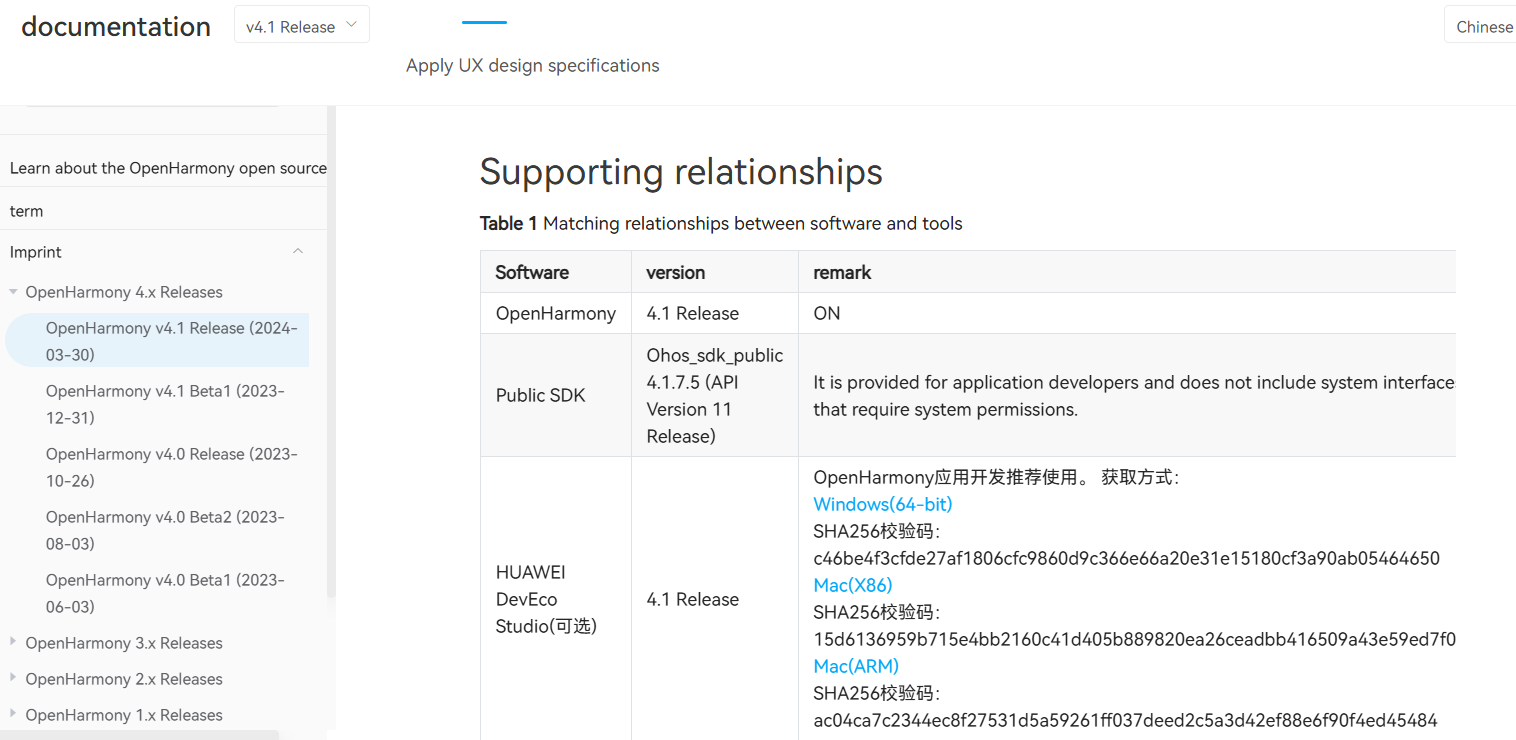The image size is (1516, 740).
Task: Click the Chinese language button
Action: [x=1483, y=27]
